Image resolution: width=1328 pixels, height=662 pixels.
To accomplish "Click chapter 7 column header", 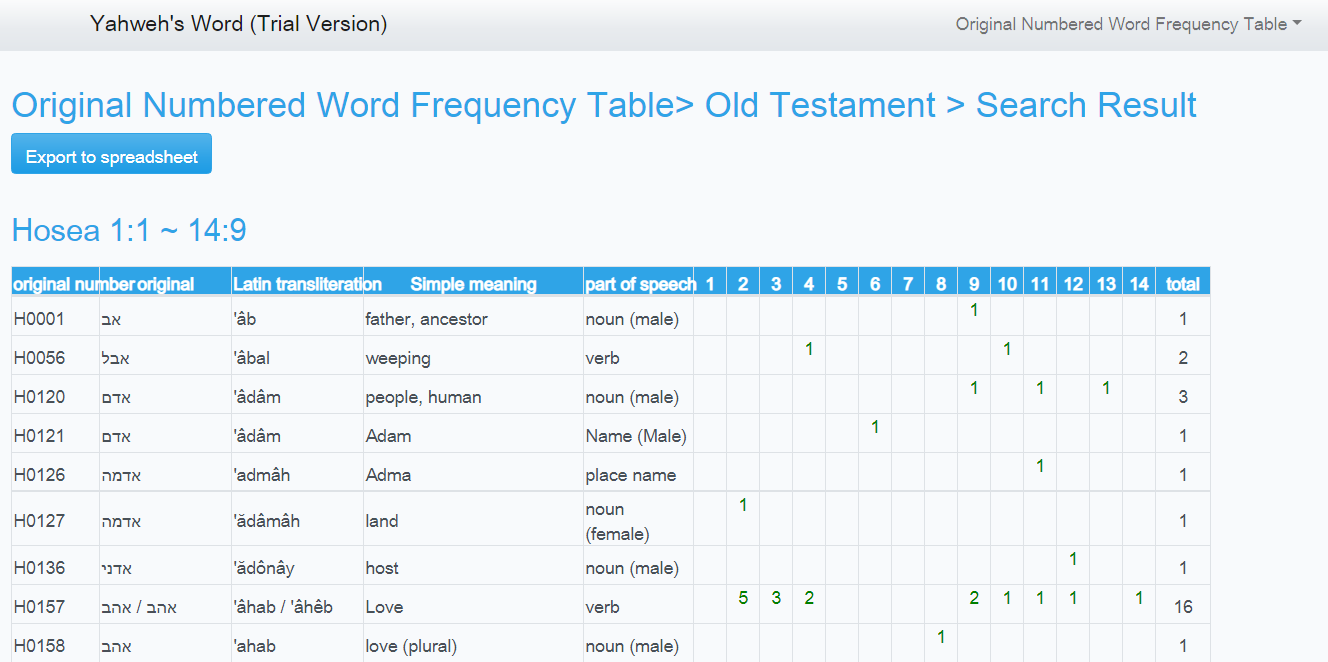I will pyautogui.click(x=908, y=284).
